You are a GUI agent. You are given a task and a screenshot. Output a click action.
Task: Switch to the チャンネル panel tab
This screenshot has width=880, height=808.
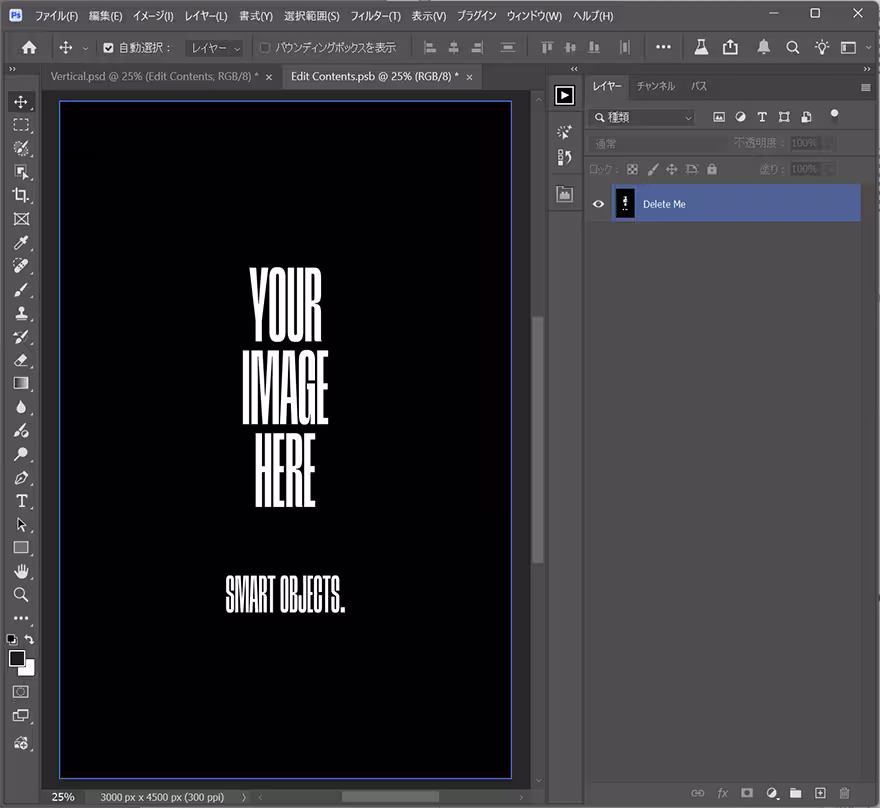pos(656,86)
